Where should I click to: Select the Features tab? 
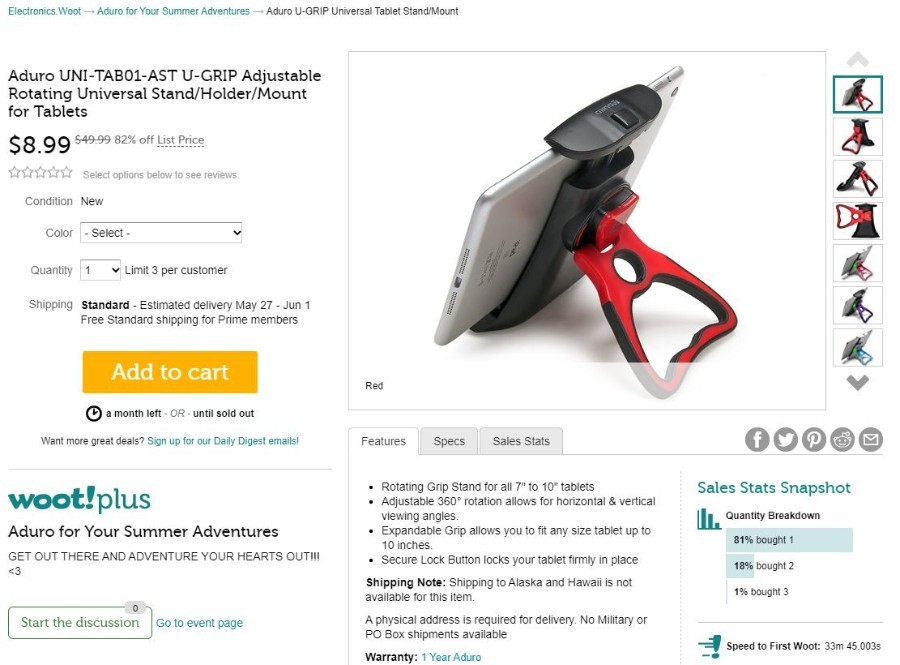(x=383, y=441)
